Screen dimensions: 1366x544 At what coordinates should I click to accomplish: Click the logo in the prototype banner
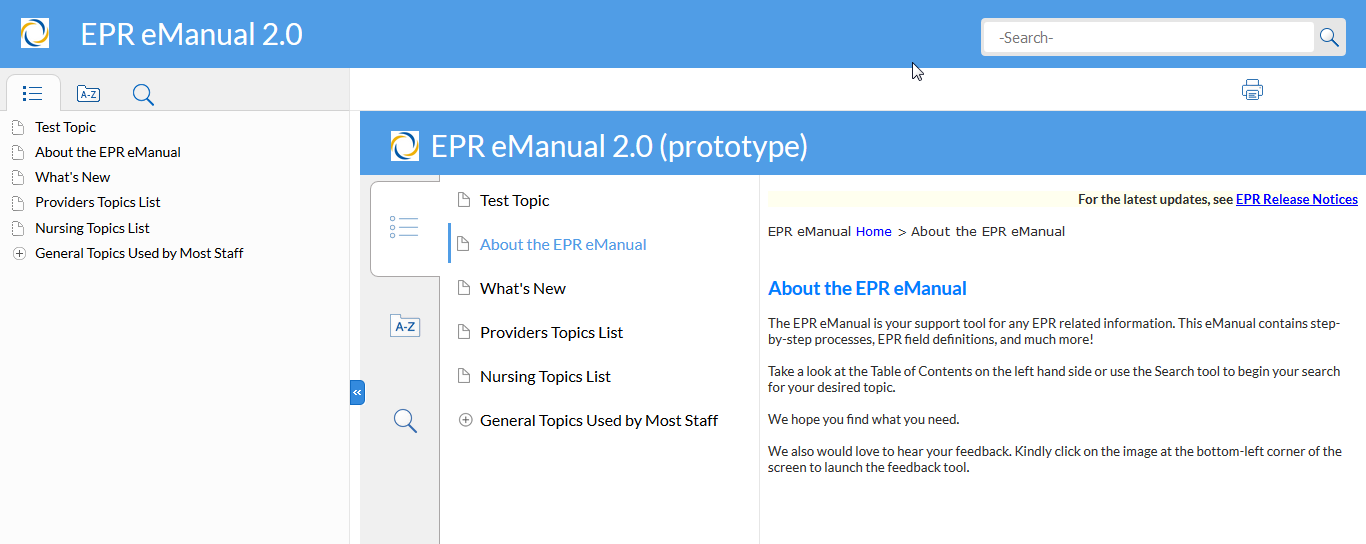(405, 146)
